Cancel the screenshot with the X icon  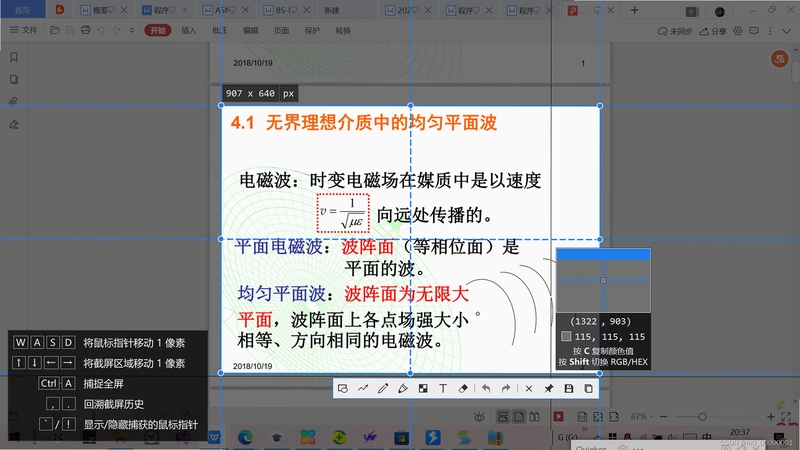point(529,389)
